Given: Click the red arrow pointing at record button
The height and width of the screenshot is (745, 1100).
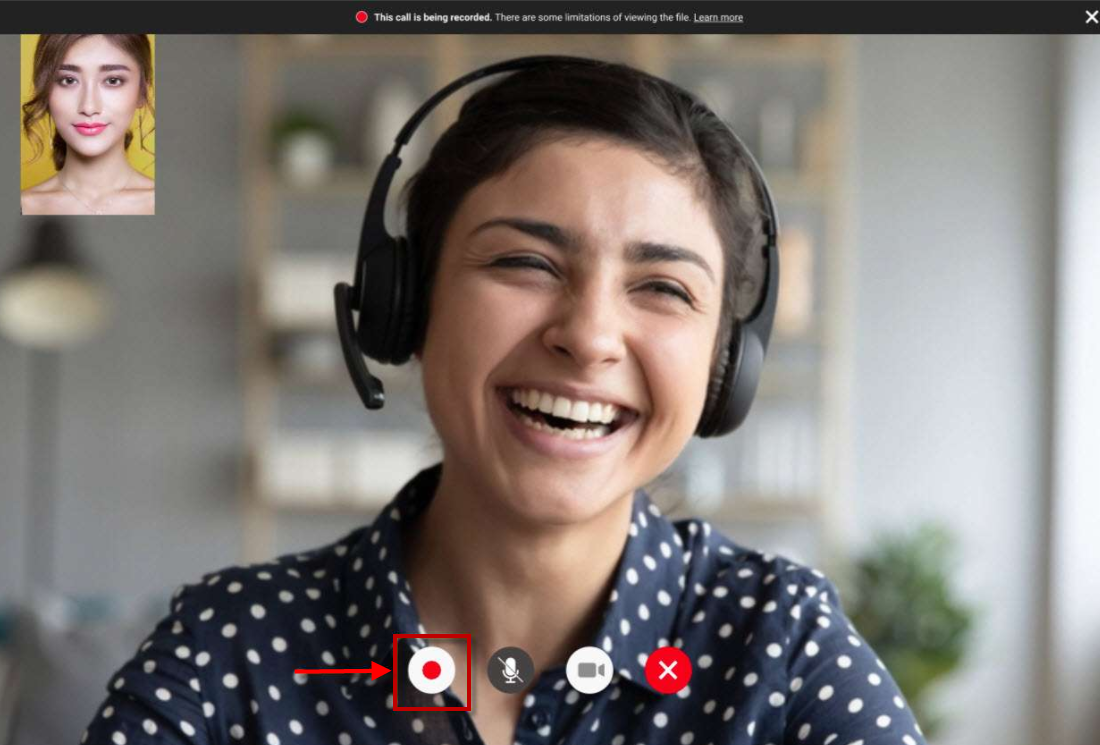Looking at the screenshot, I should (x=342, y=671).
